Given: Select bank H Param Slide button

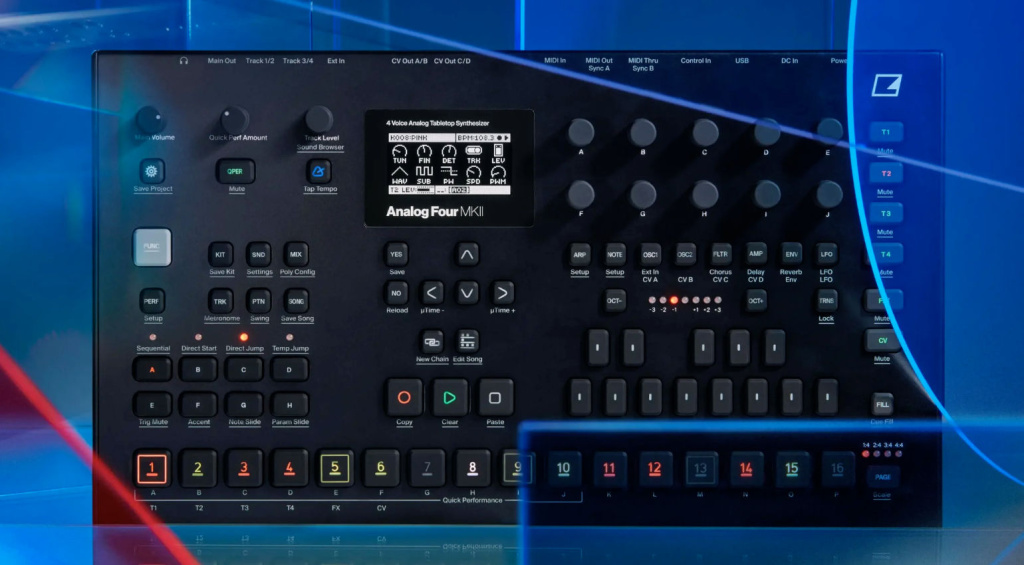Looking at the screenshot, I should (x=289, y=406).
